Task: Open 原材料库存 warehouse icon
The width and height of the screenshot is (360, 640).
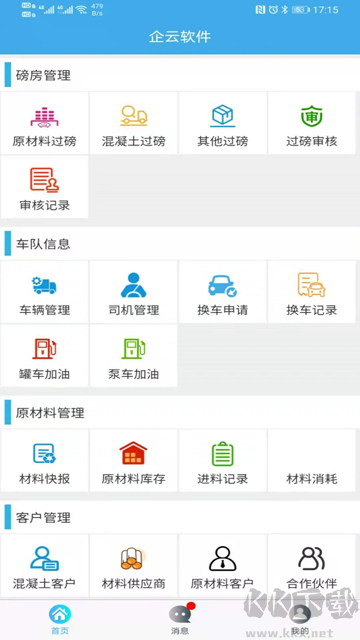Action: (133, 453)
